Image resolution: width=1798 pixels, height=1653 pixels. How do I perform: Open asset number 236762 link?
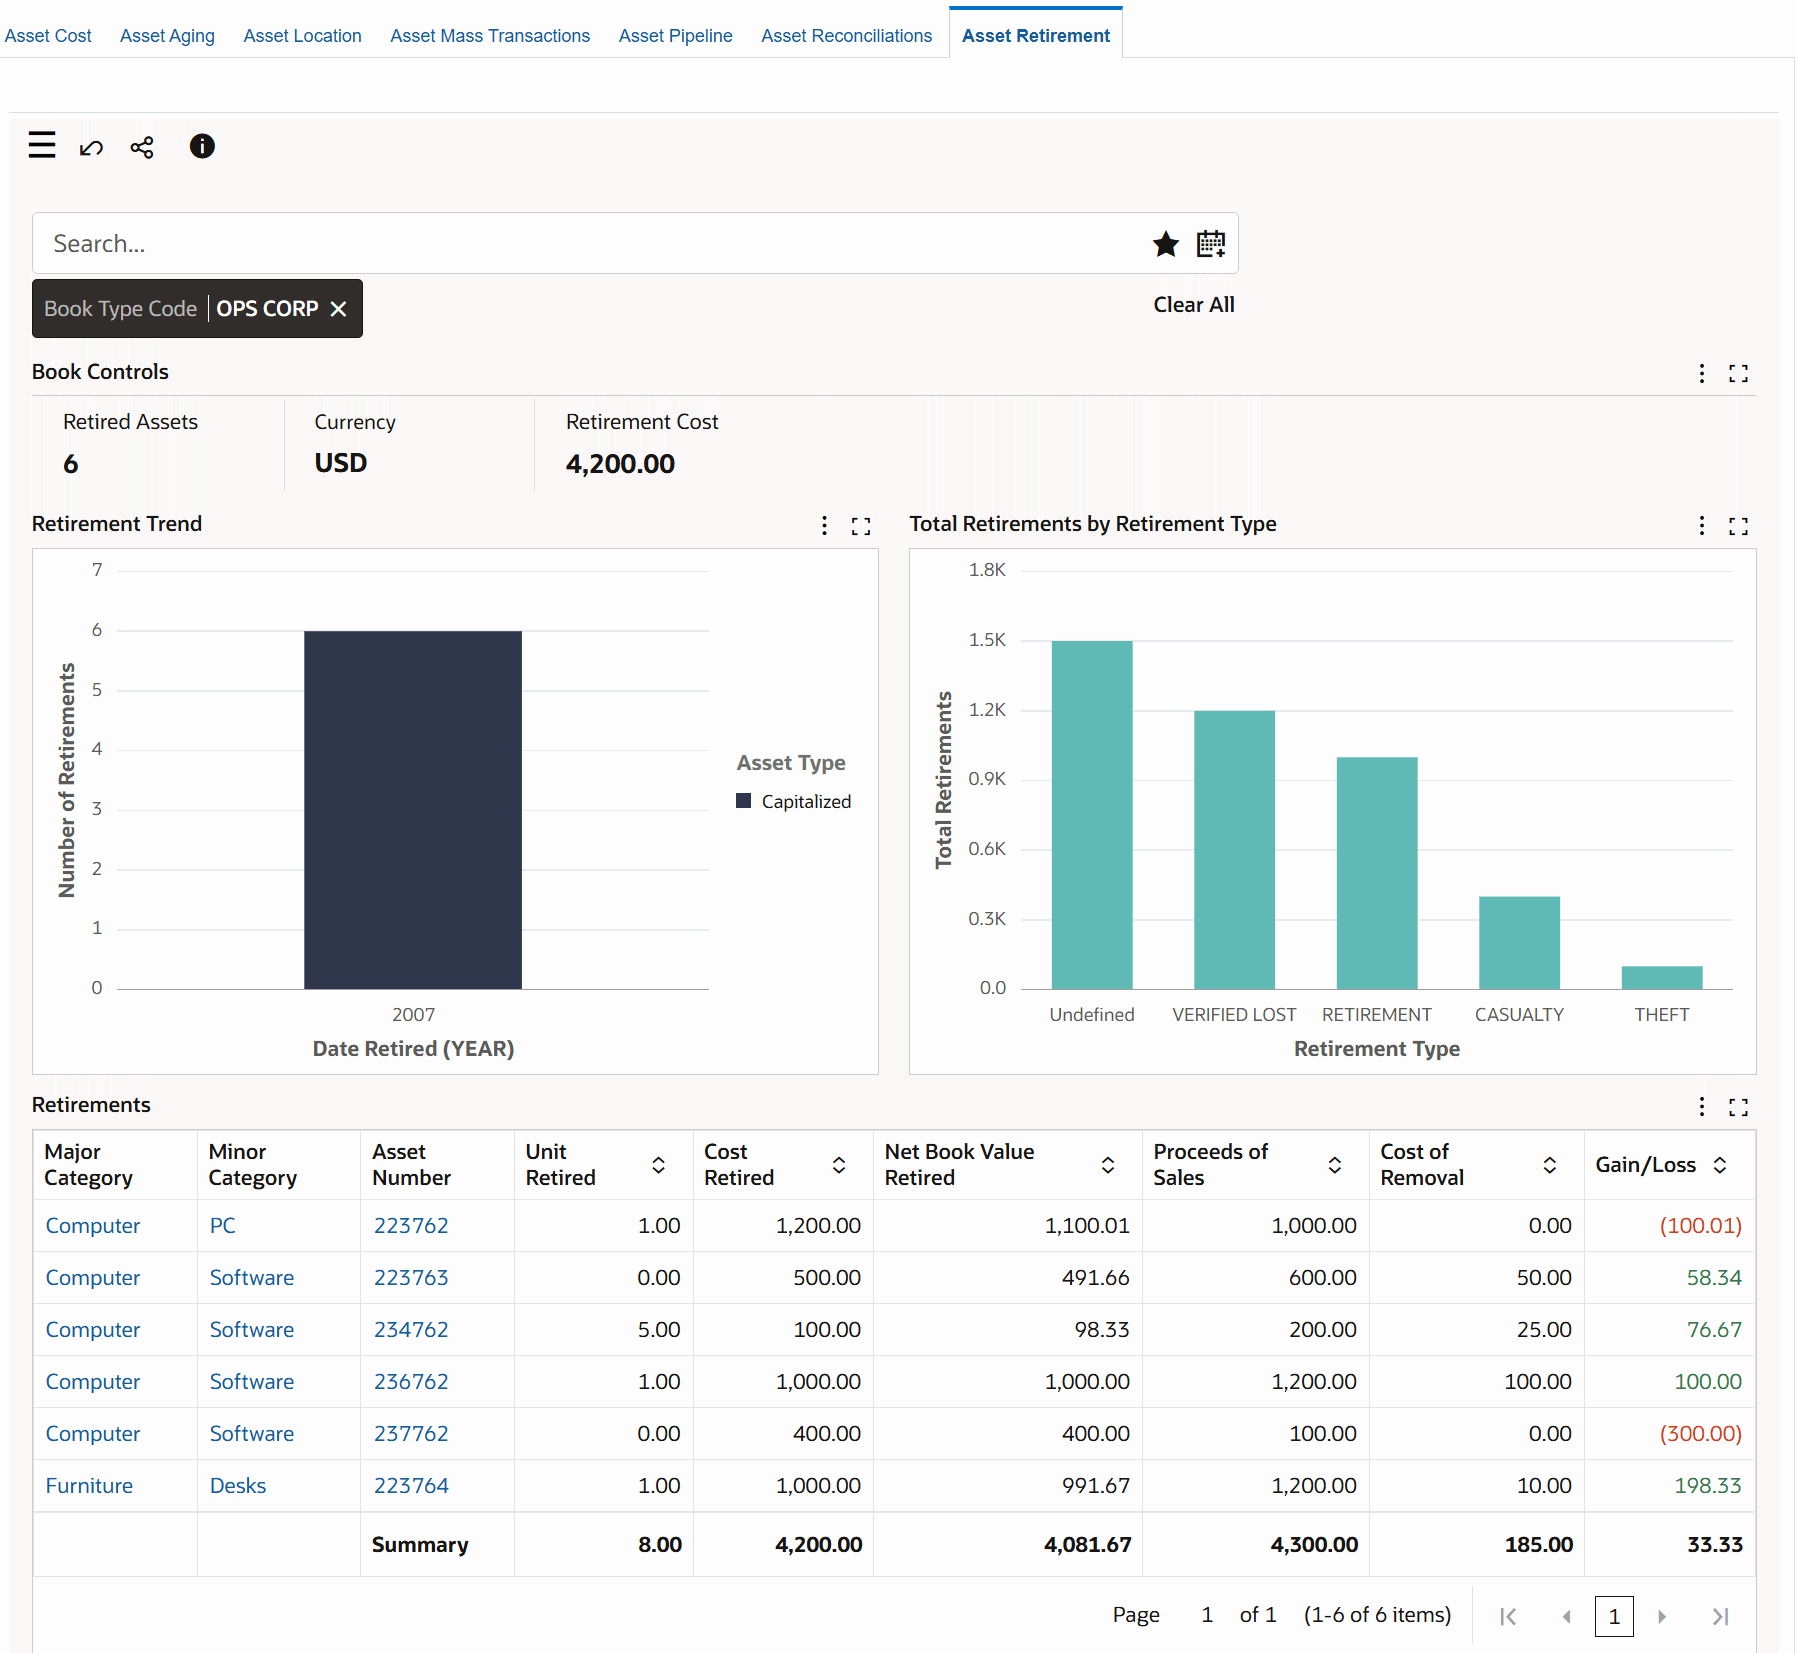click(411, 1382)
